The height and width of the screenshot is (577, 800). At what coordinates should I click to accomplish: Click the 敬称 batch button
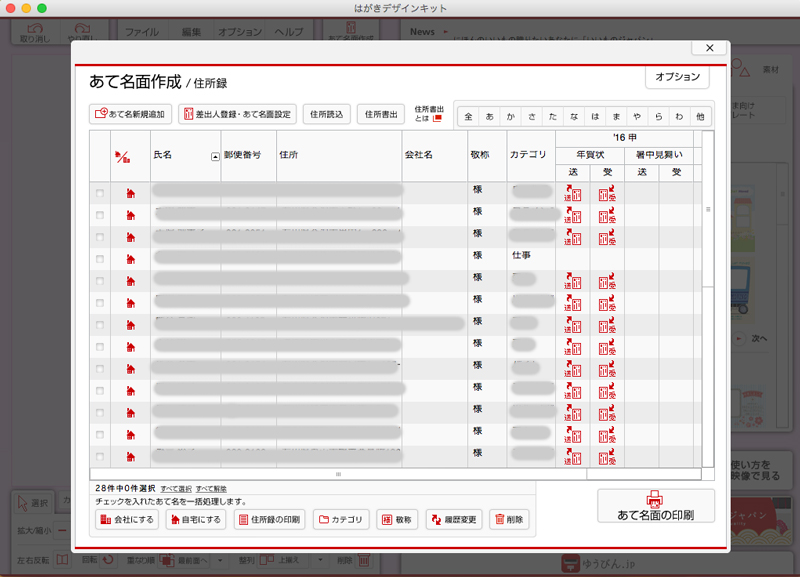click(397, 519)
